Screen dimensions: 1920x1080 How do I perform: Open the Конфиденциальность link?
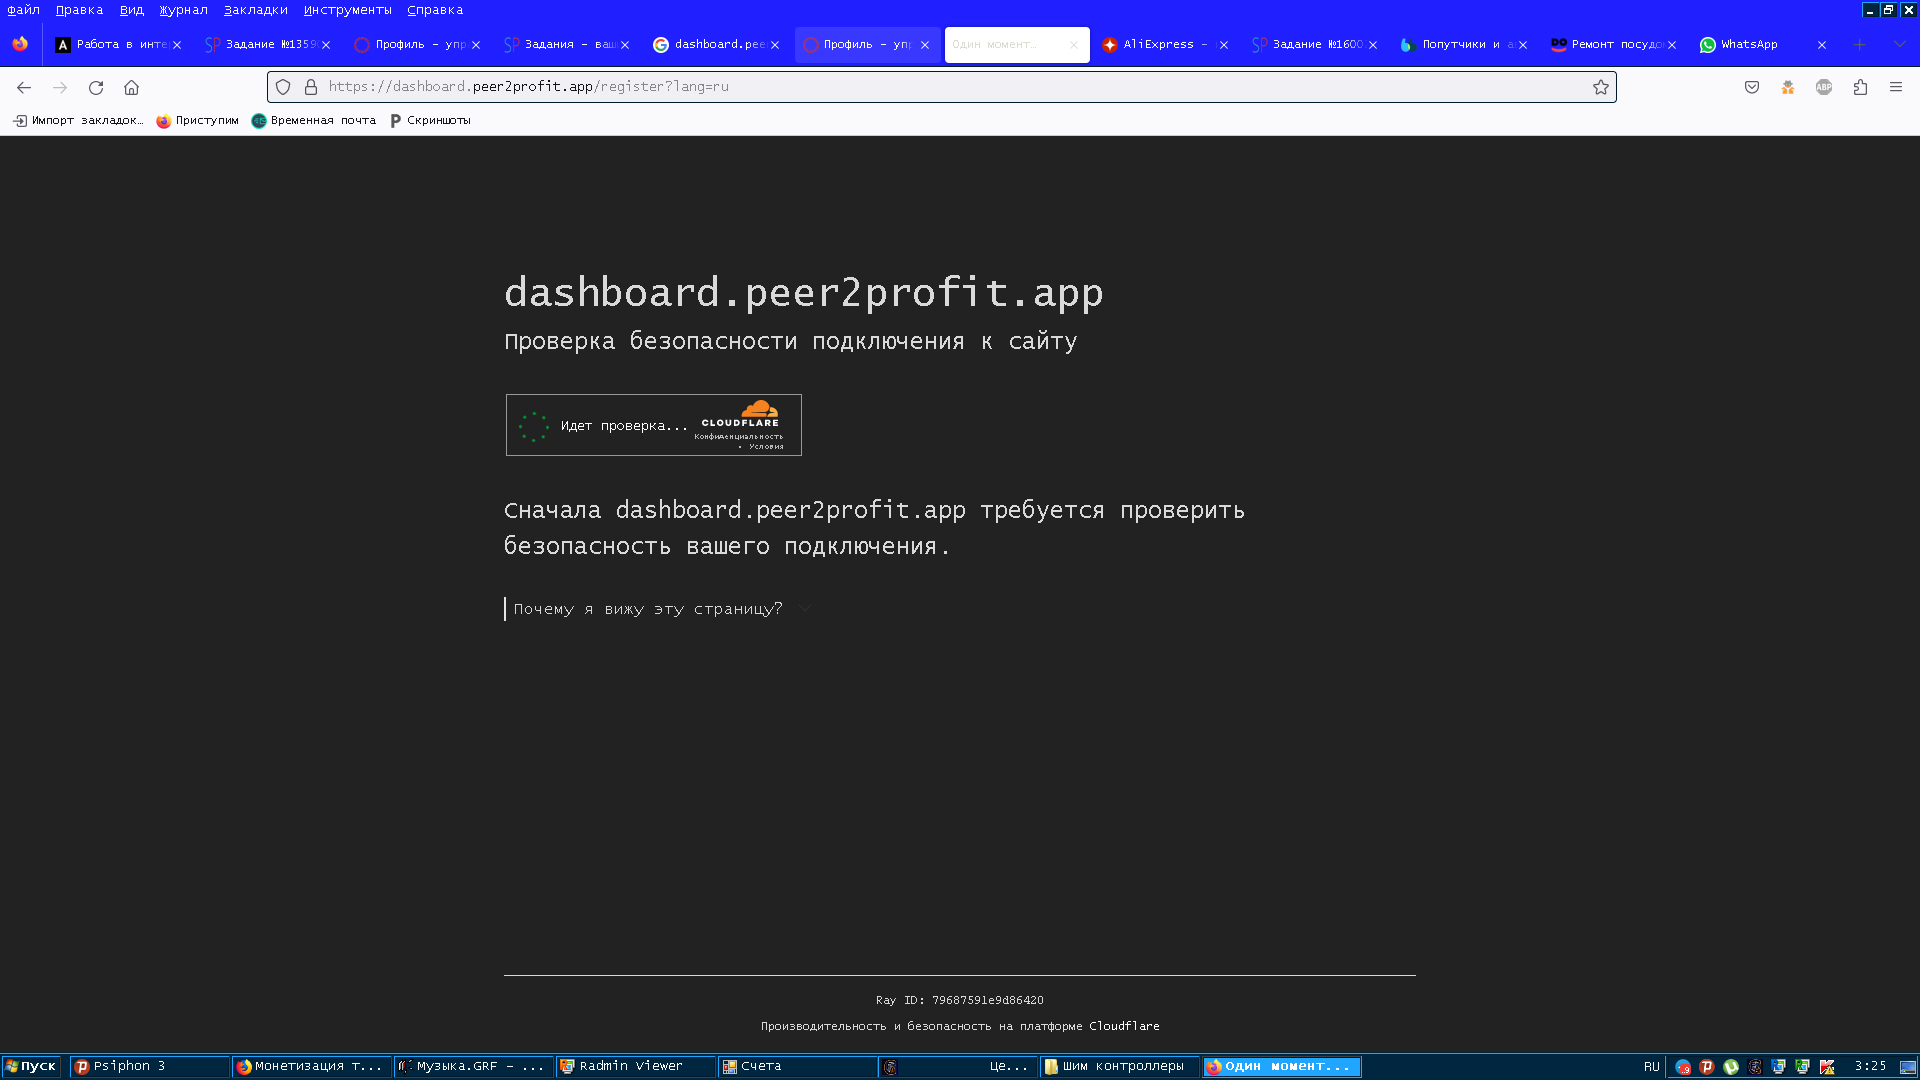pyautogui.click(x=739, y=437)
